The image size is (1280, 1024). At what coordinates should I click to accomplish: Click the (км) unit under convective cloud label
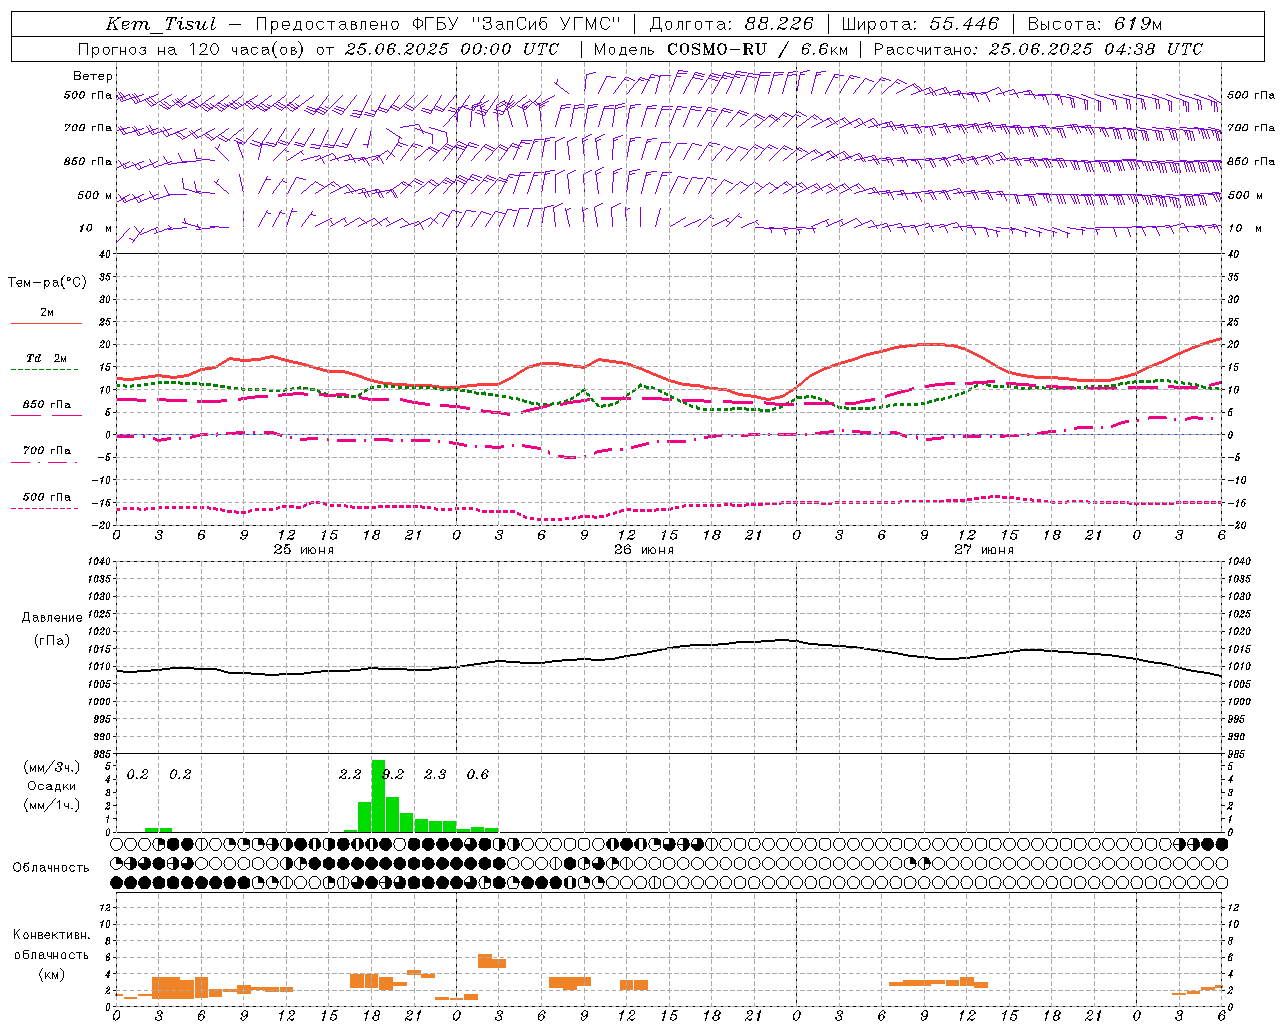[51, 974]
